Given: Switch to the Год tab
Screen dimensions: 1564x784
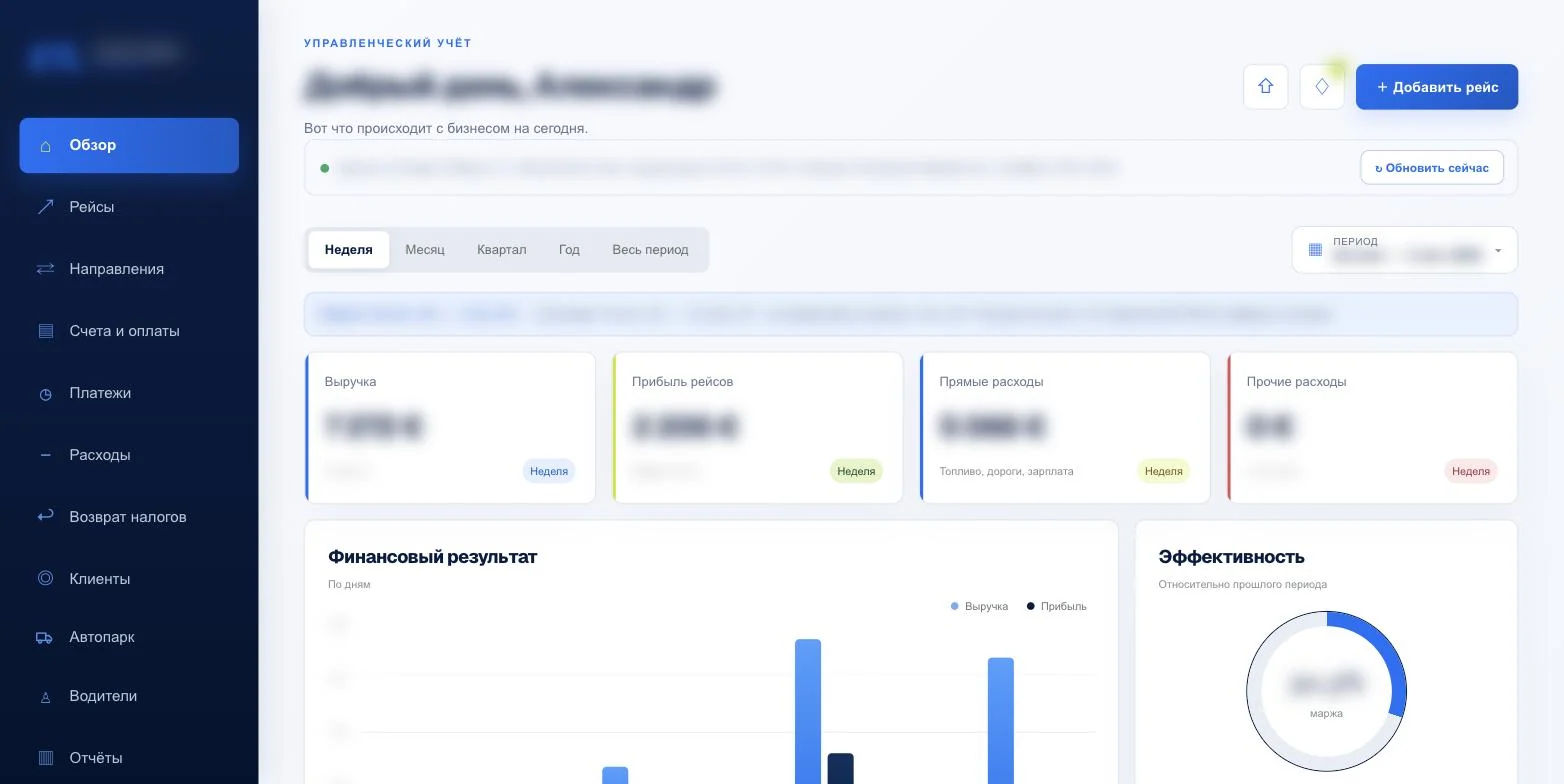Looking at the screenshot, I should [x=569, y=250].
